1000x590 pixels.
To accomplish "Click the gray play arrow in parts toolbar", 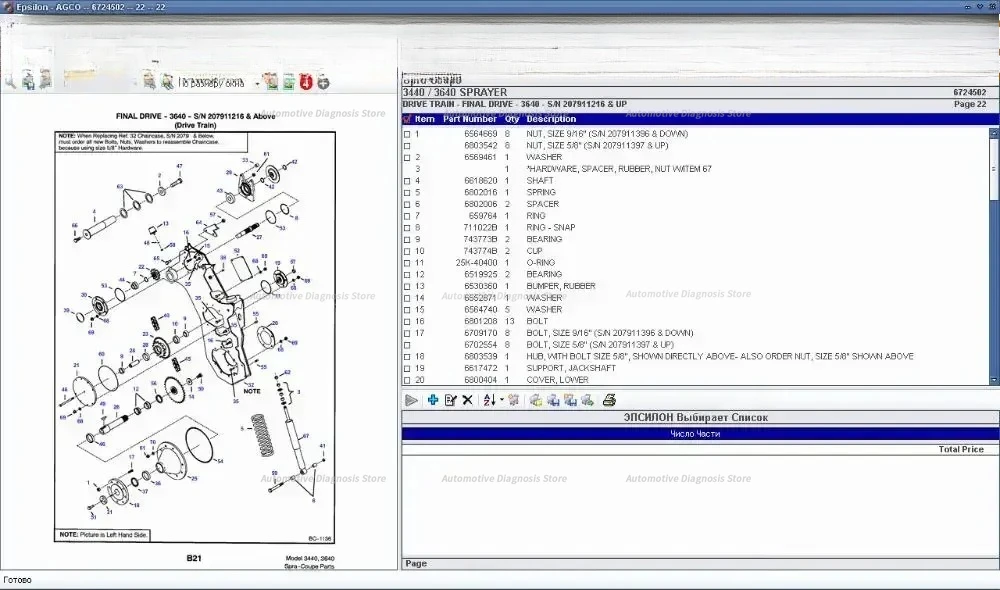I will coord(411,401).
